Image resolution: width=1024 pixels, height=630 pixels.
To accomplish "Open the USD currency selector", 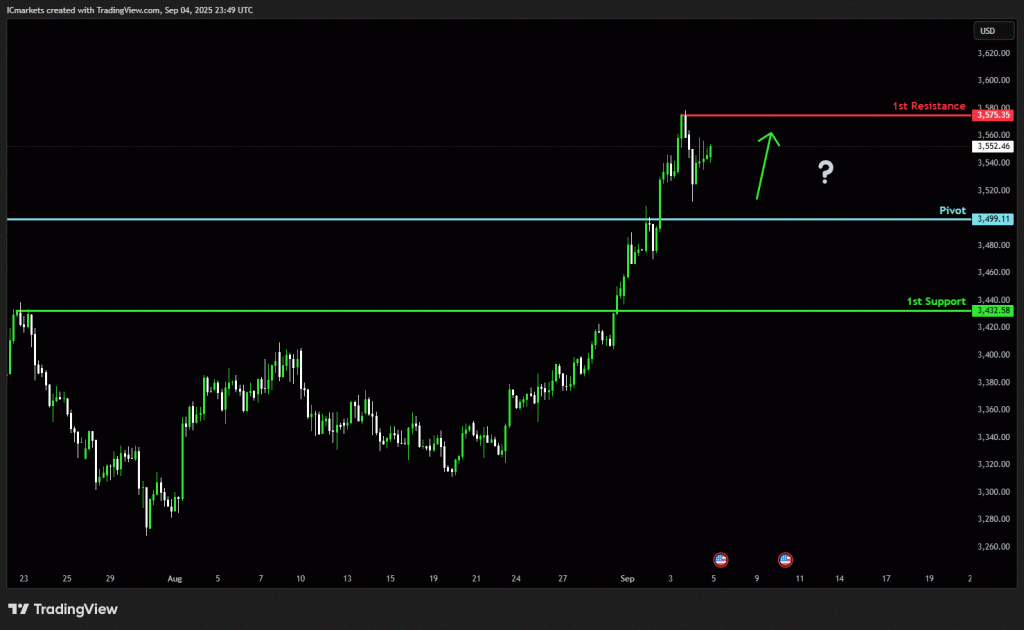I will tap(993, 31).
